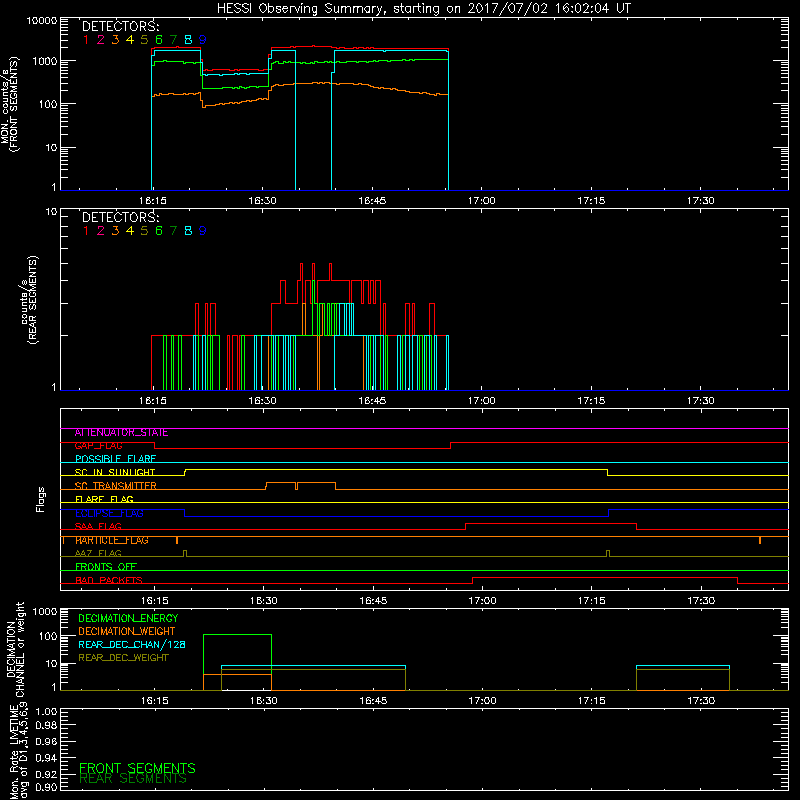Select the SAA_FLAG label
Viewport: 800px width, 800px height.
pos(98,526)
